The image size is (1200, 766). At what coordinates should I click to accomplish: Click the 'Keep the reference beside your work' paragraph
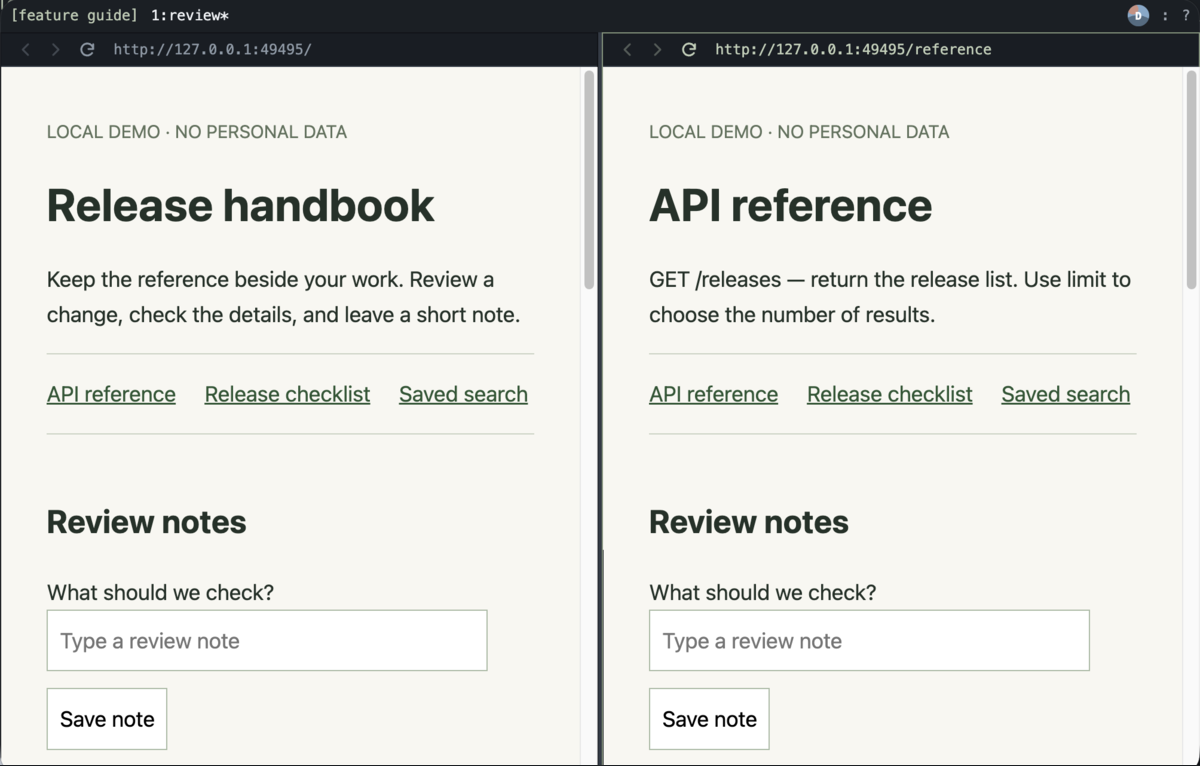[x=283, y=297]
